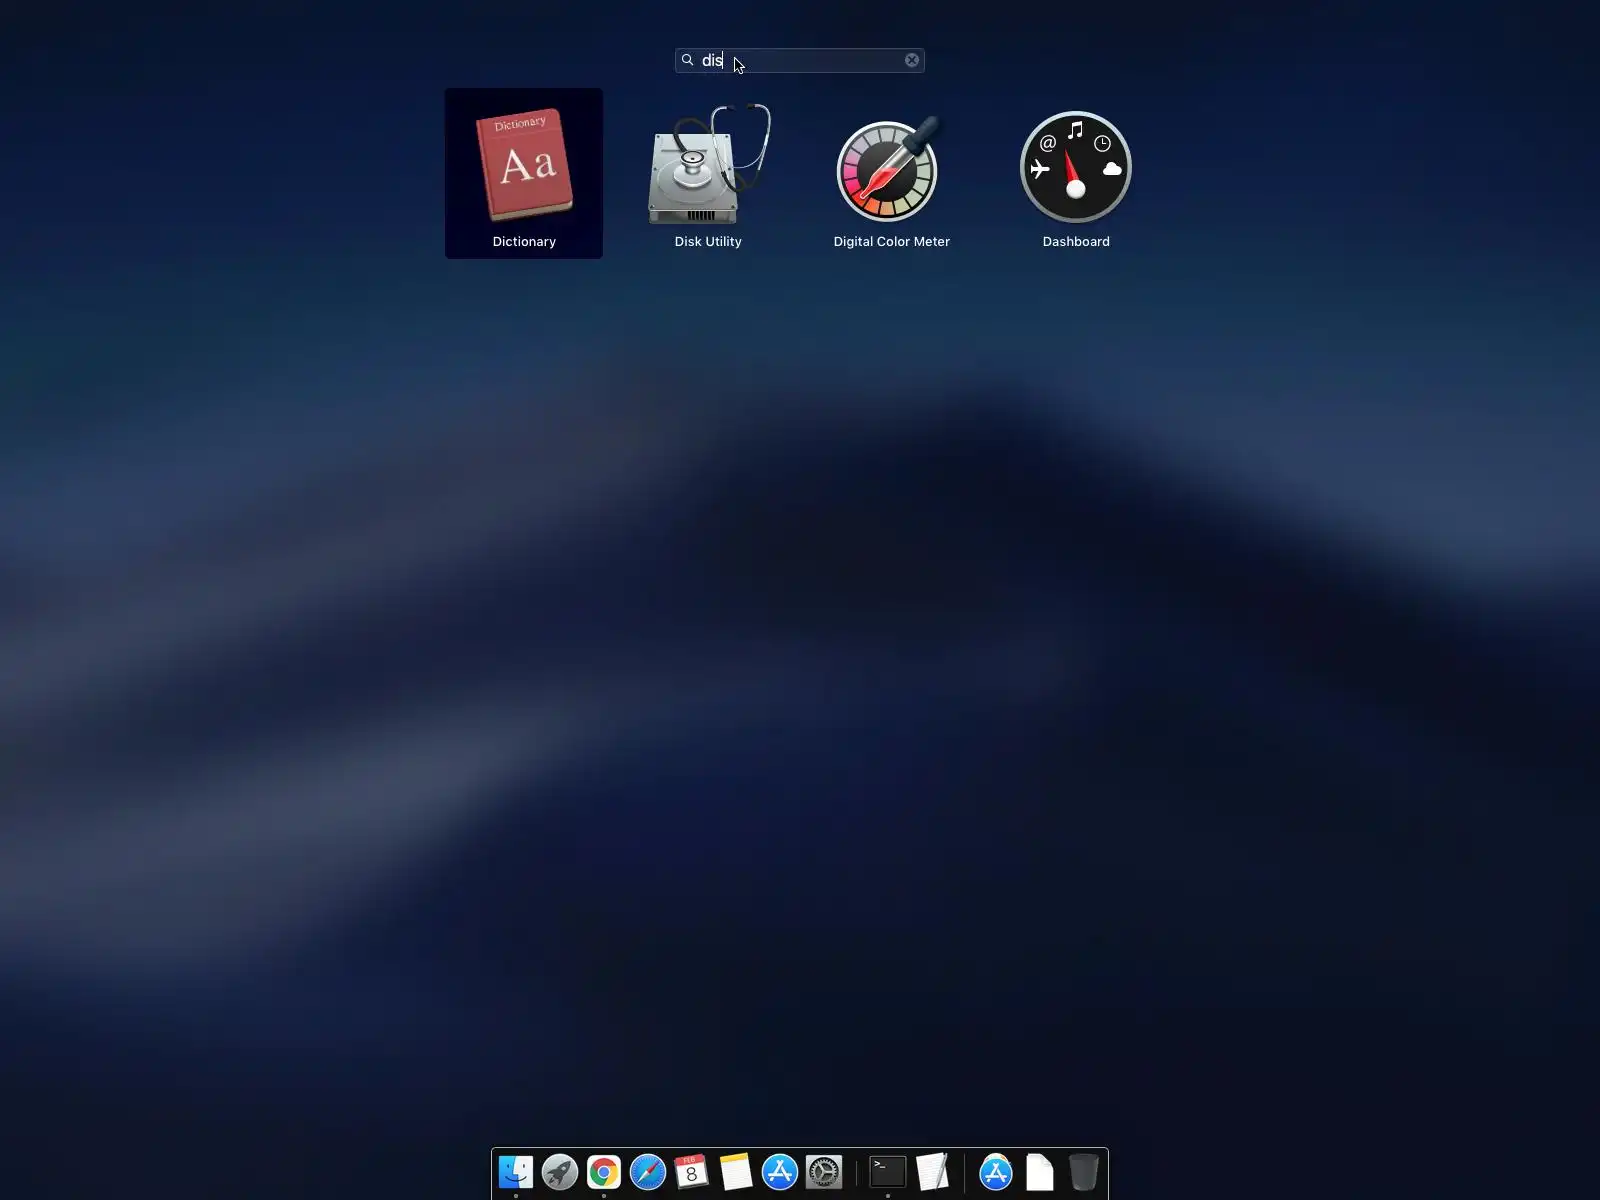This screenshot has width=1600, height=1200.
Task: Open the stack icon right of TextEdit
Action: coord(996,1172)
